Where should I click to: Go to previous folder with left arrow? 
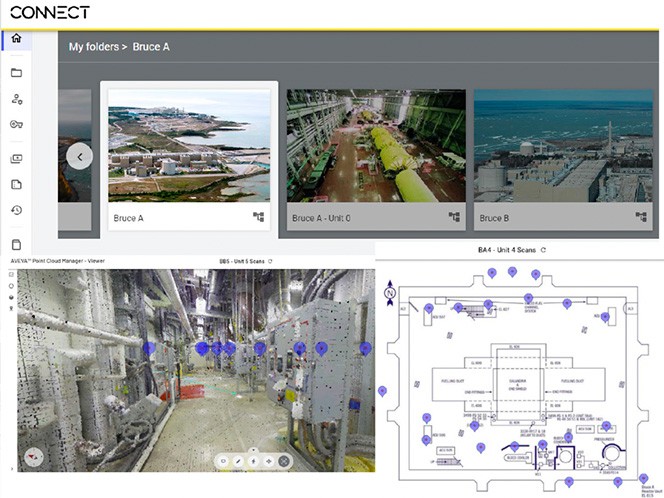[x=80, y=156]
